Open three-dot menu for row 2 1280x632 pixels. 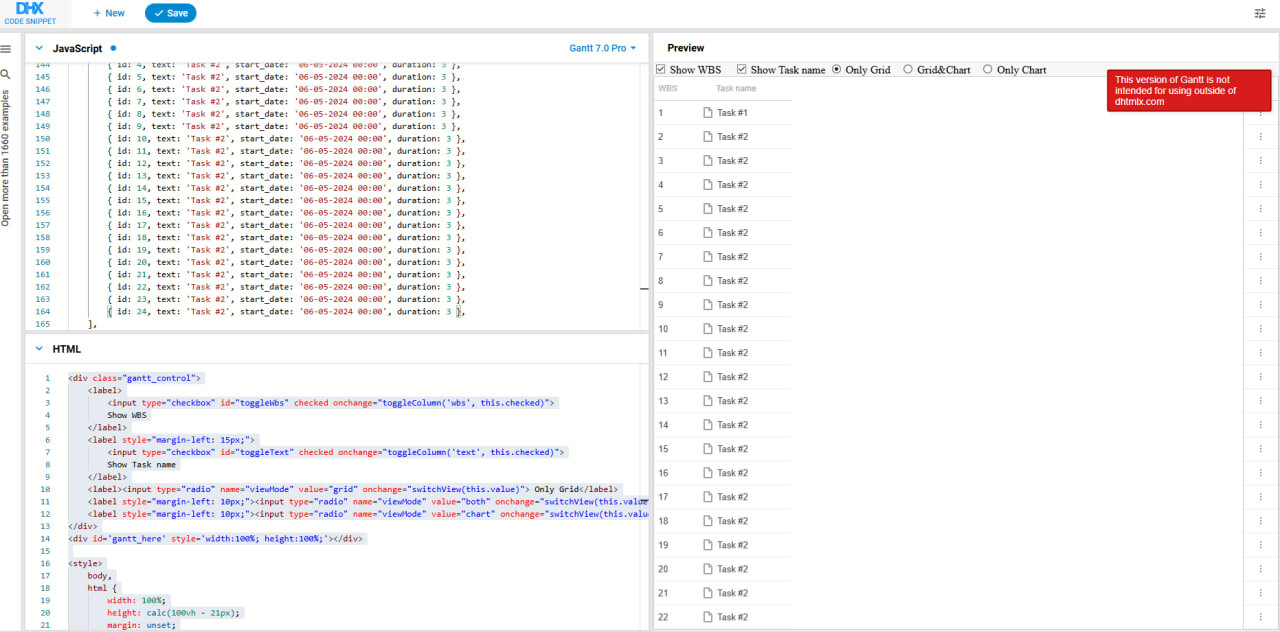click(x=1260, y=137)
